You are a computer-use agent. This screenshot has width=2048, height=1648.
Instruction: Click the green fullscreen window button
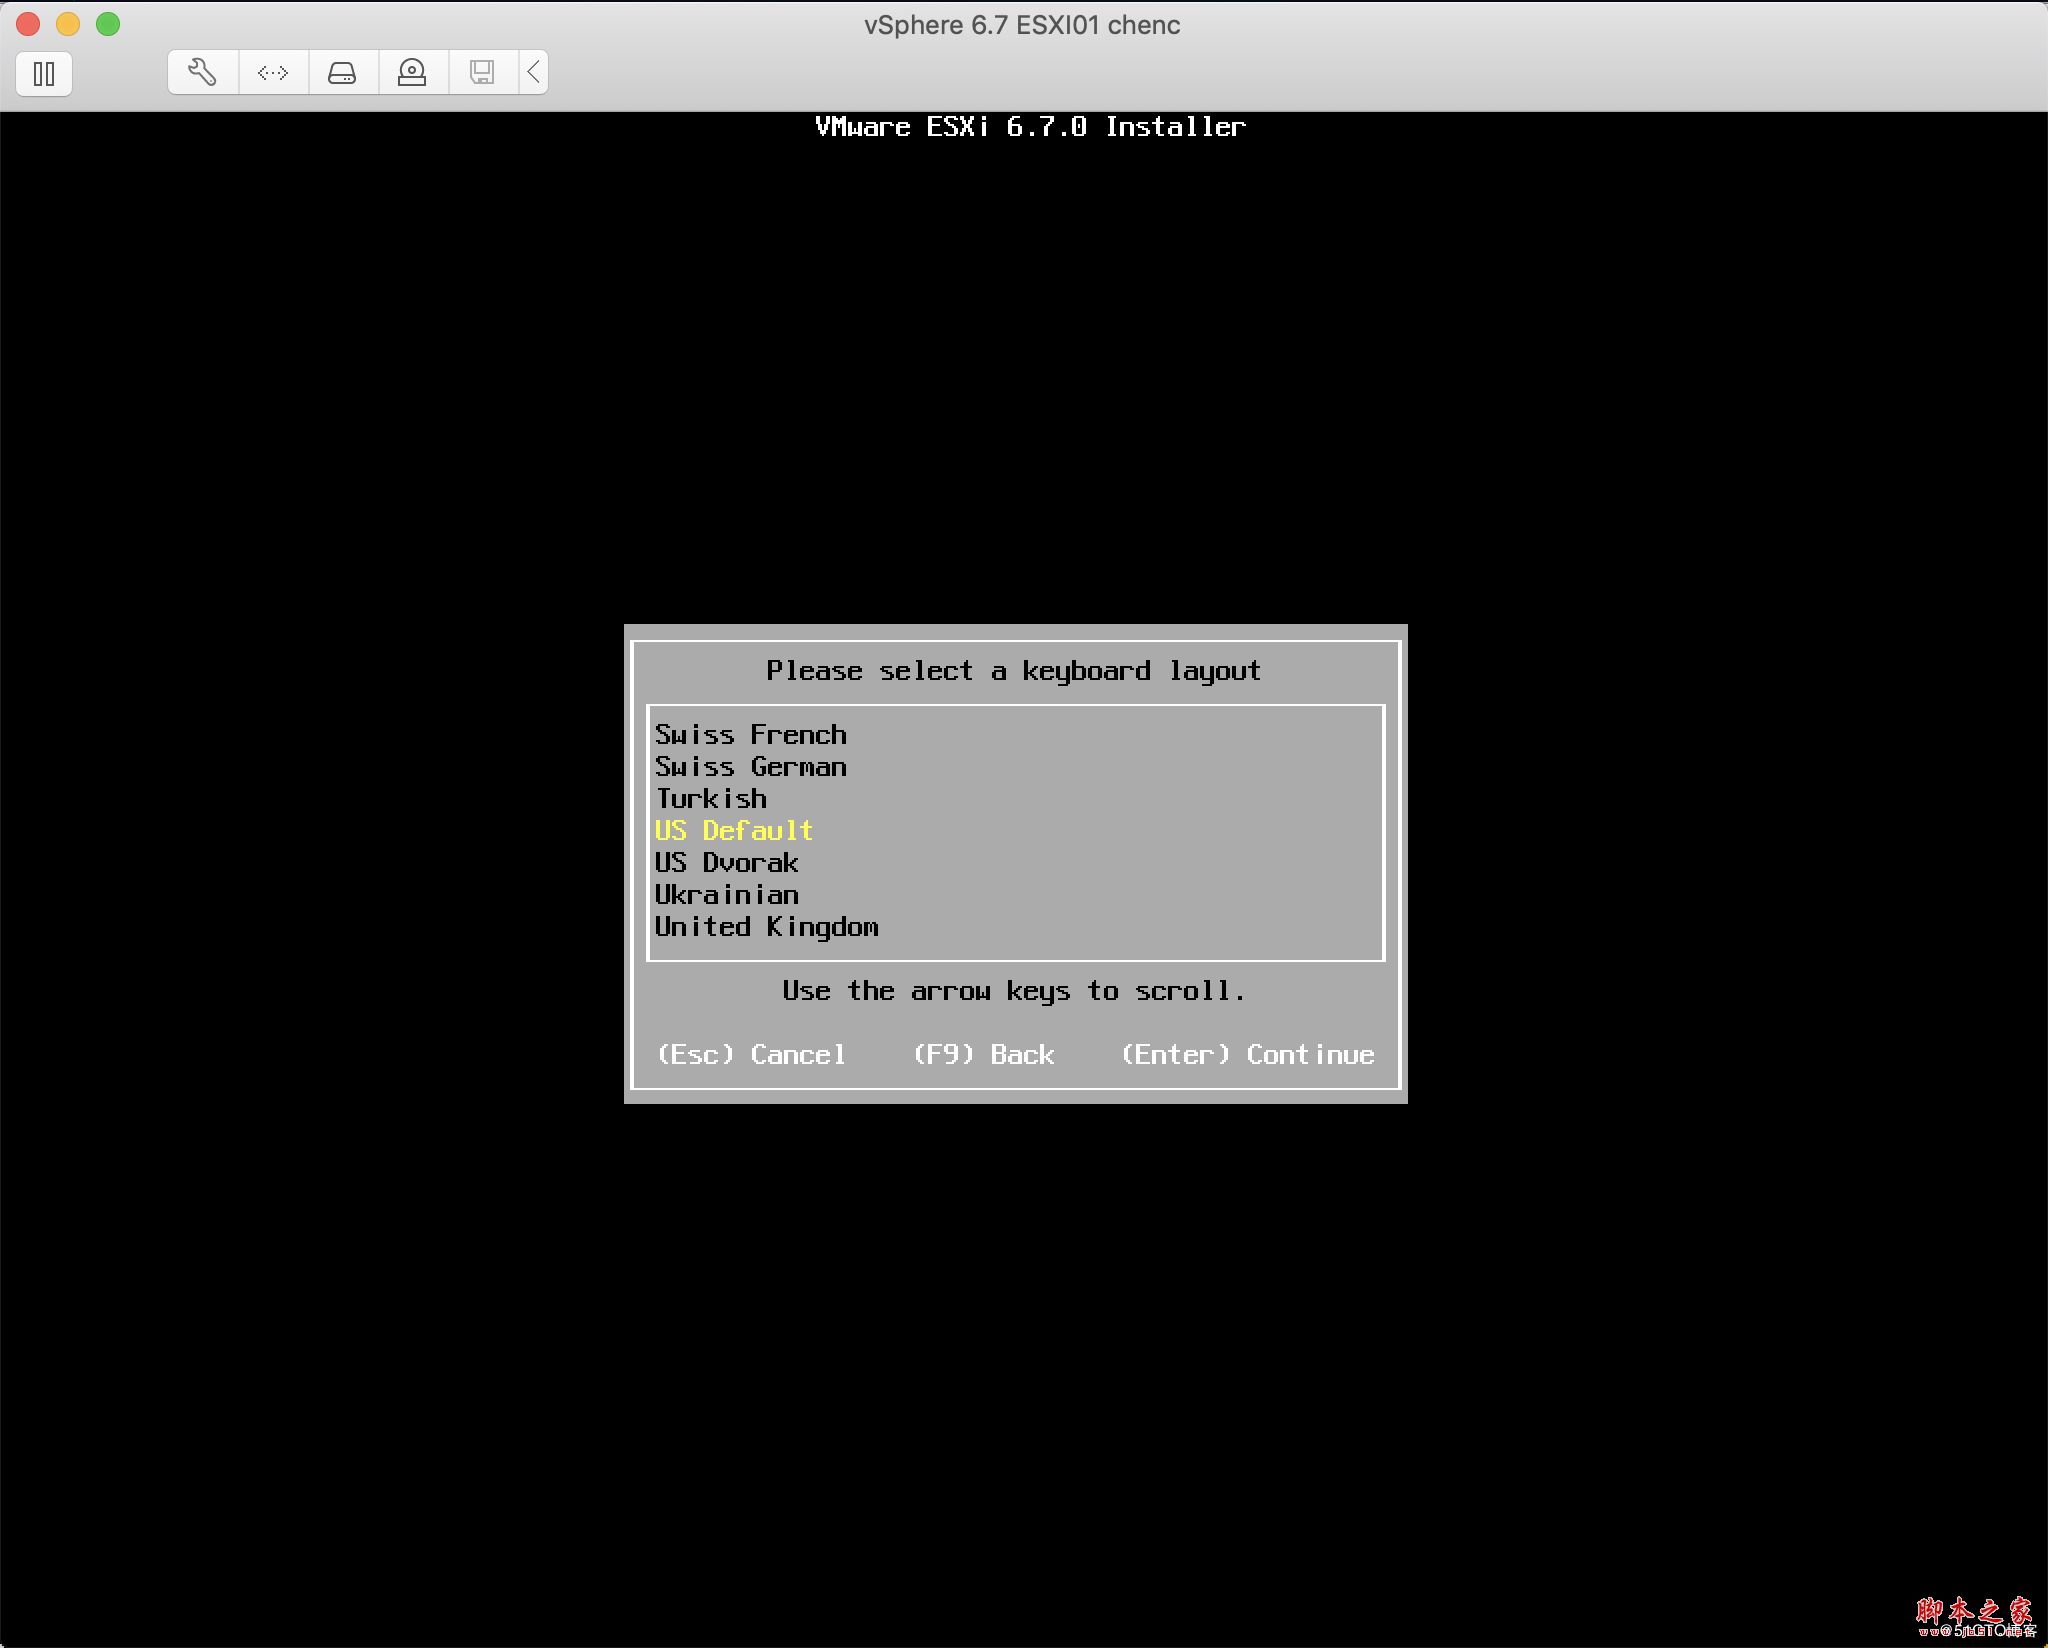click(x=108, y=24)
